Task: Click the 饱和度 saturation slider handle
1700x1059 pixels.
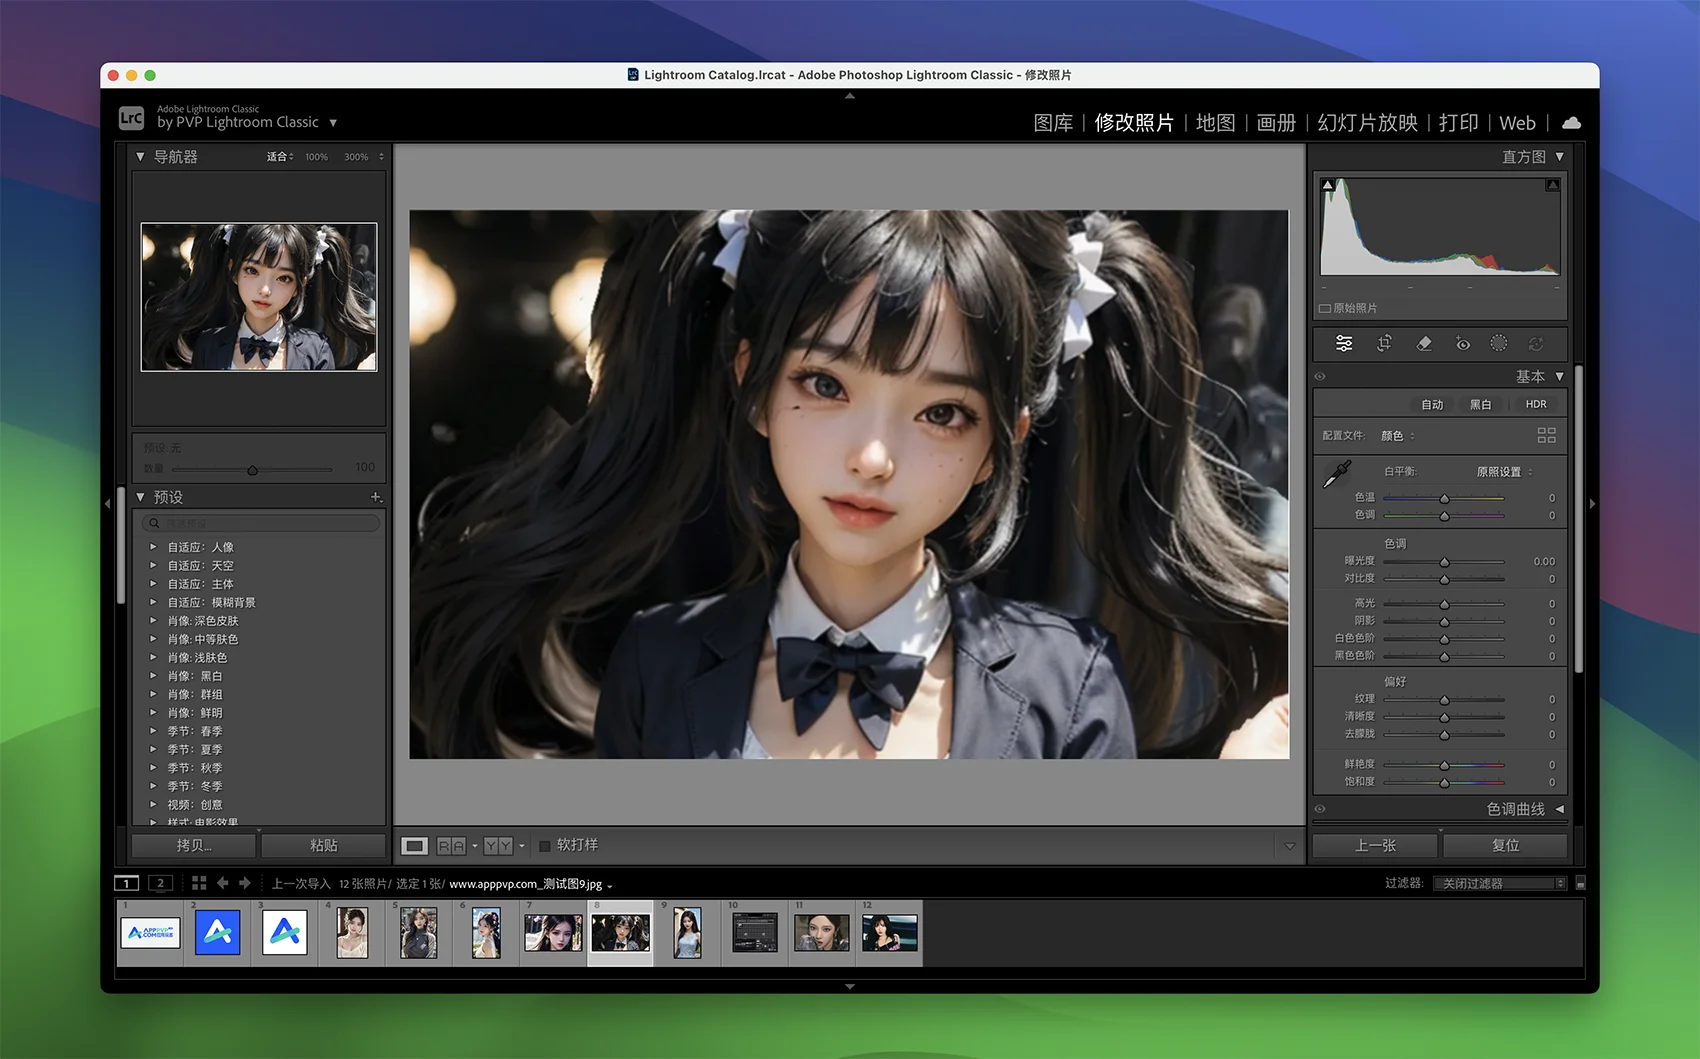Action: click(1444, 783)
